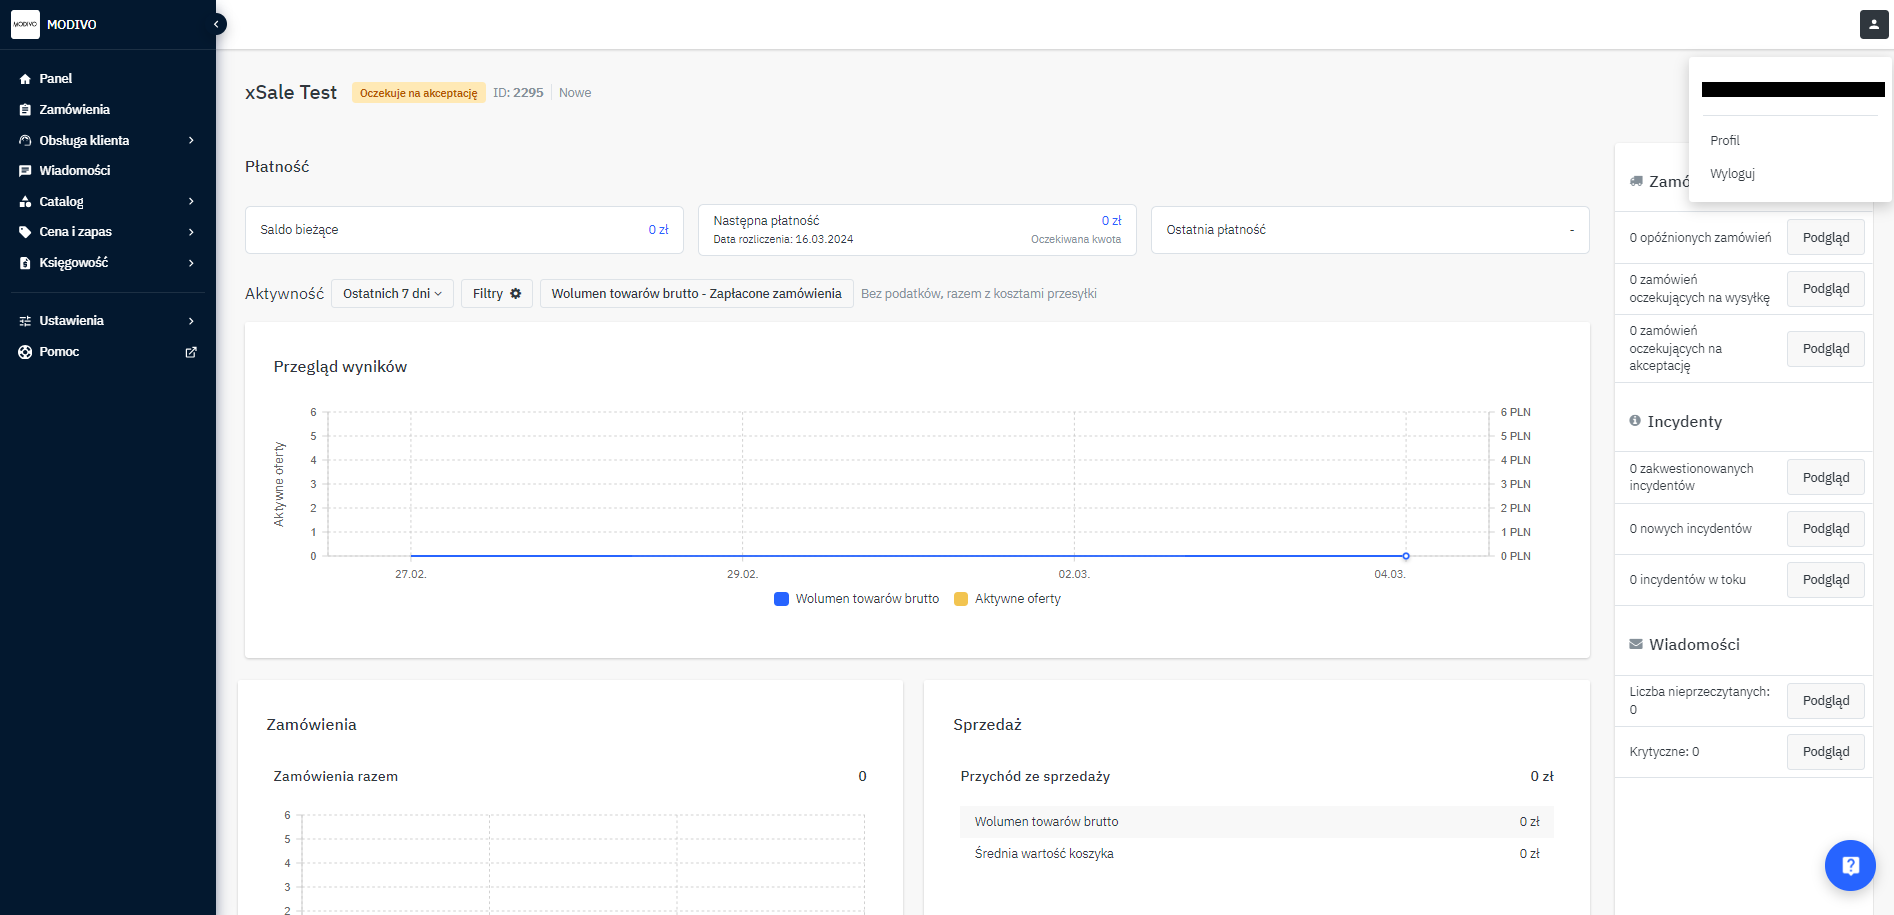Open Panel via the home icon

coord(26,79)
